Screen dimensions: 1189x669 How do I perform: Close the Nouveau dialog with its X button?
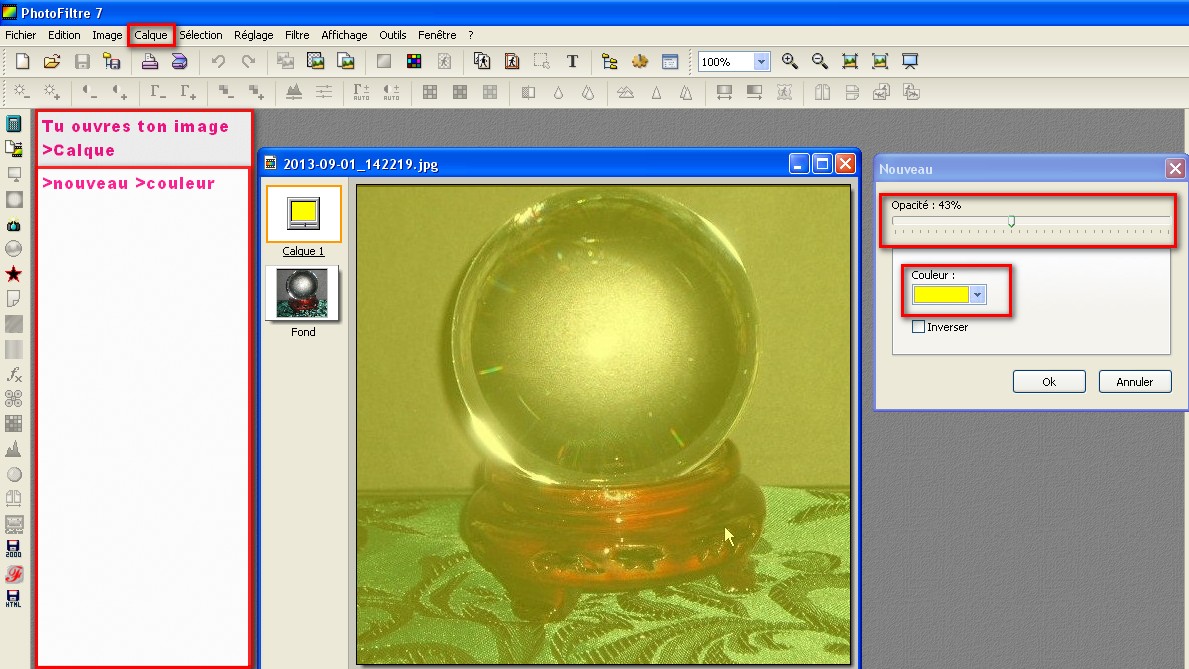[1175, 168]
